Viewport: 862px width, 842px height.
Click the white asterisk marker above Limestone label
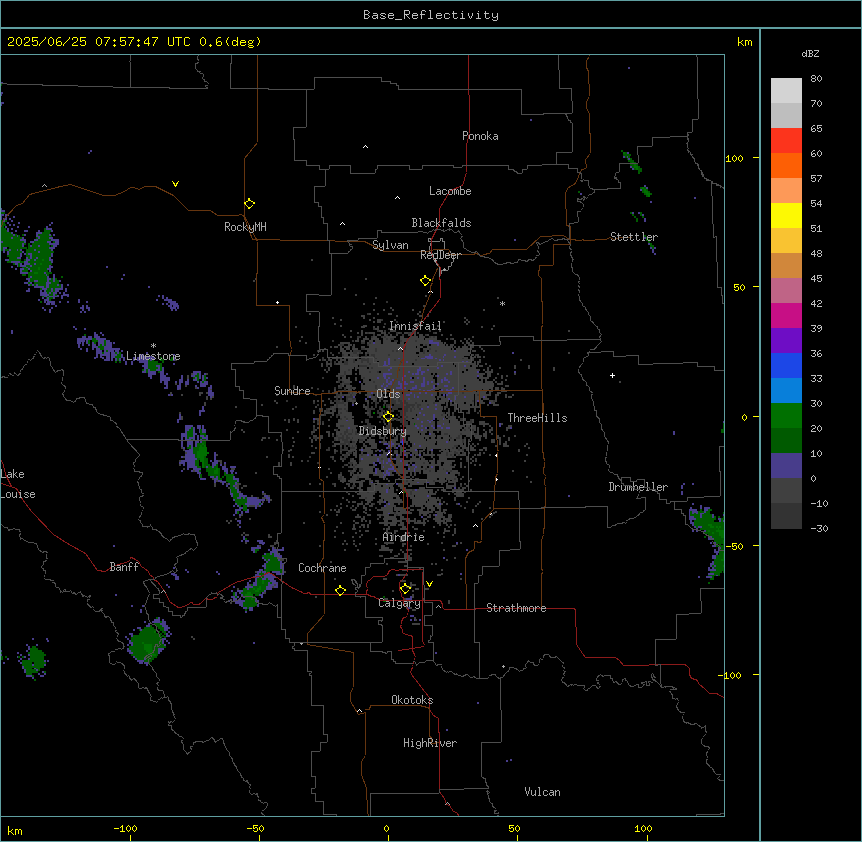[153, 346]
